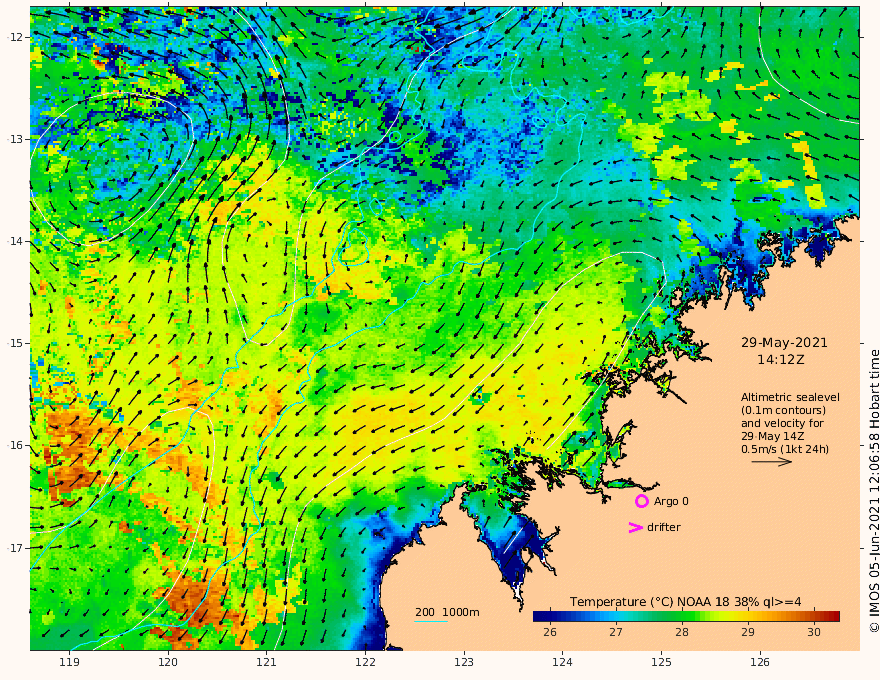Click the 28 value on temperature scale

tap(681, 632)
